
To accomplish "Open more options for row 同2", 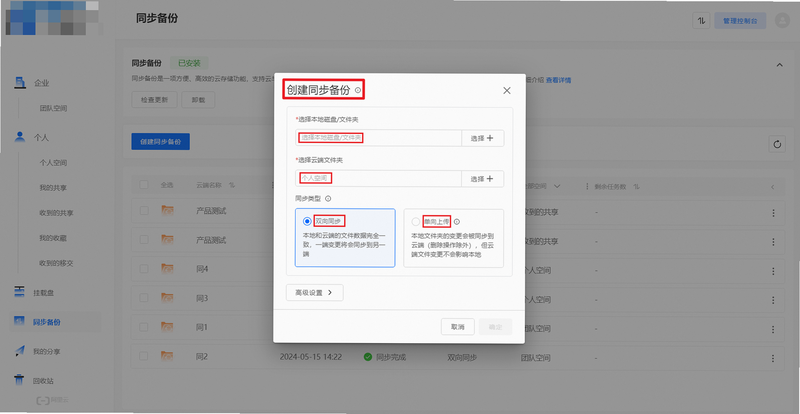I will pos(773,357).
